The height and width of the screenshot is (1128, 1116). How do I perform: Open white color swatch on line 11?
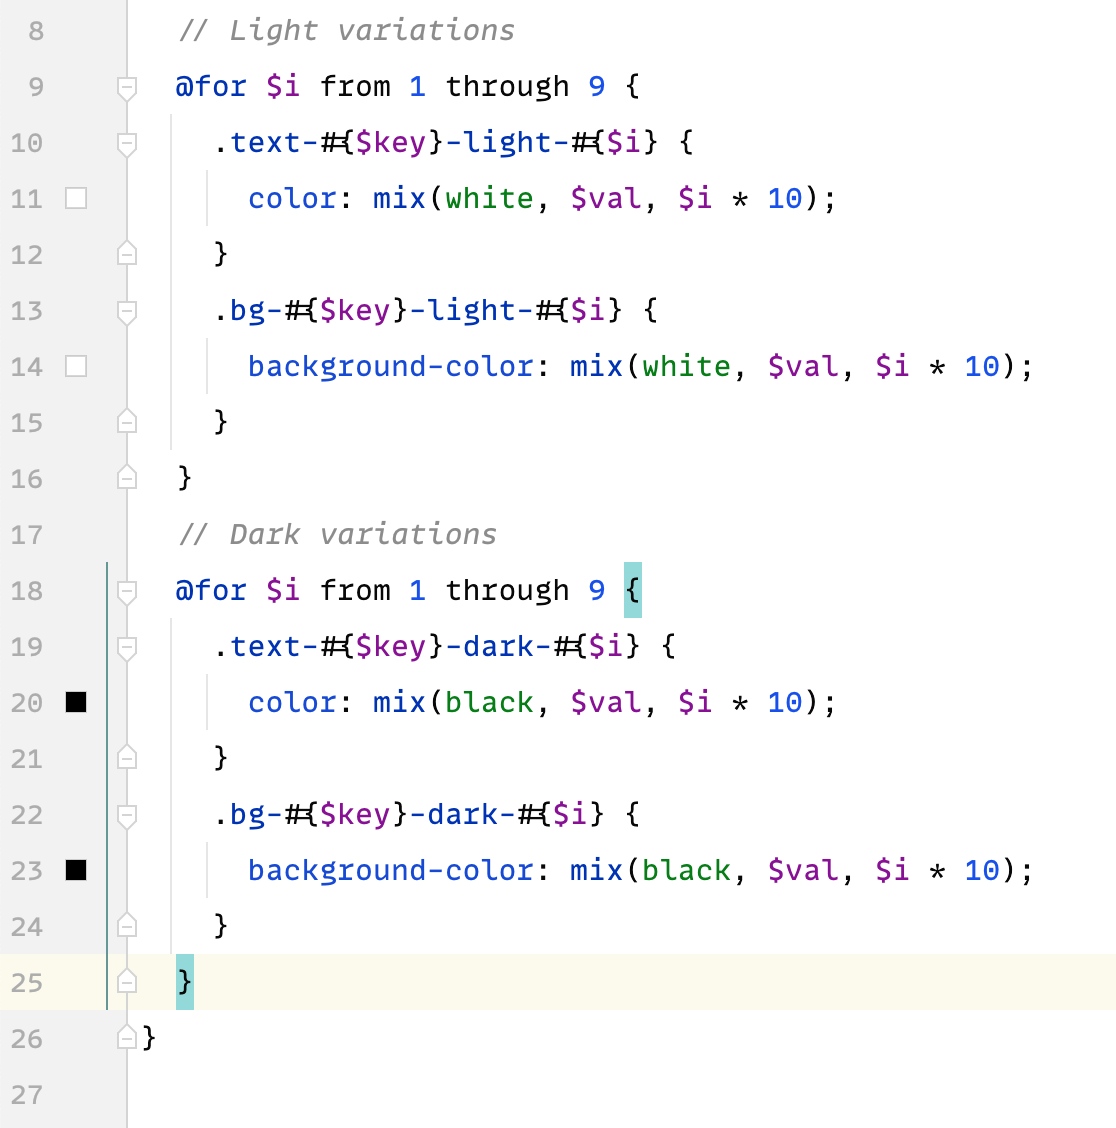coord(76,198)
